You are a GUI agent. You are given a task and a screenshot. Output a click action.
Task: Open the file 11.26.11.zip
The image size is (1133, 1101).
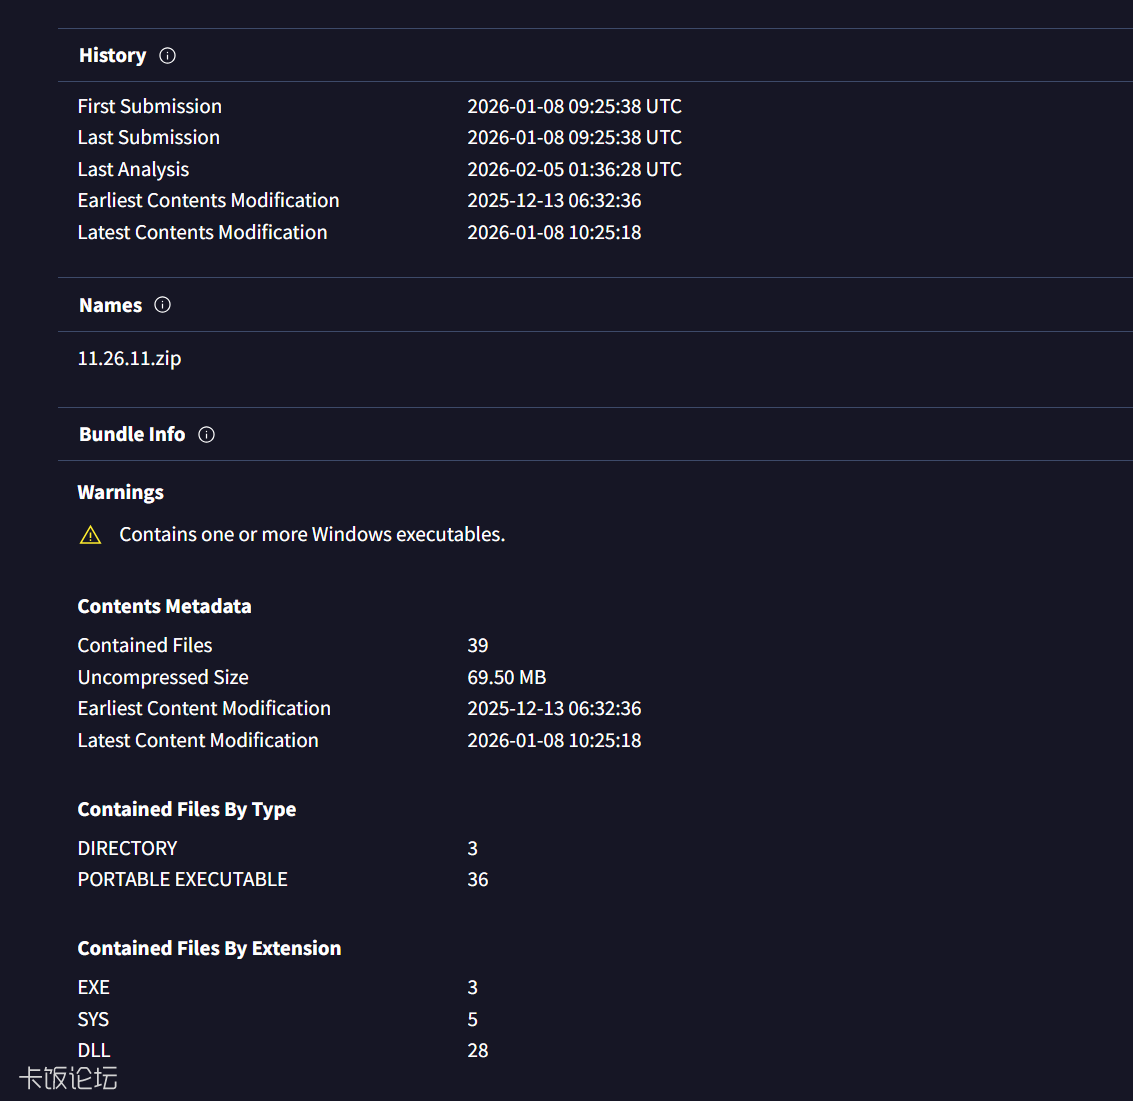[x=129, y=358]
